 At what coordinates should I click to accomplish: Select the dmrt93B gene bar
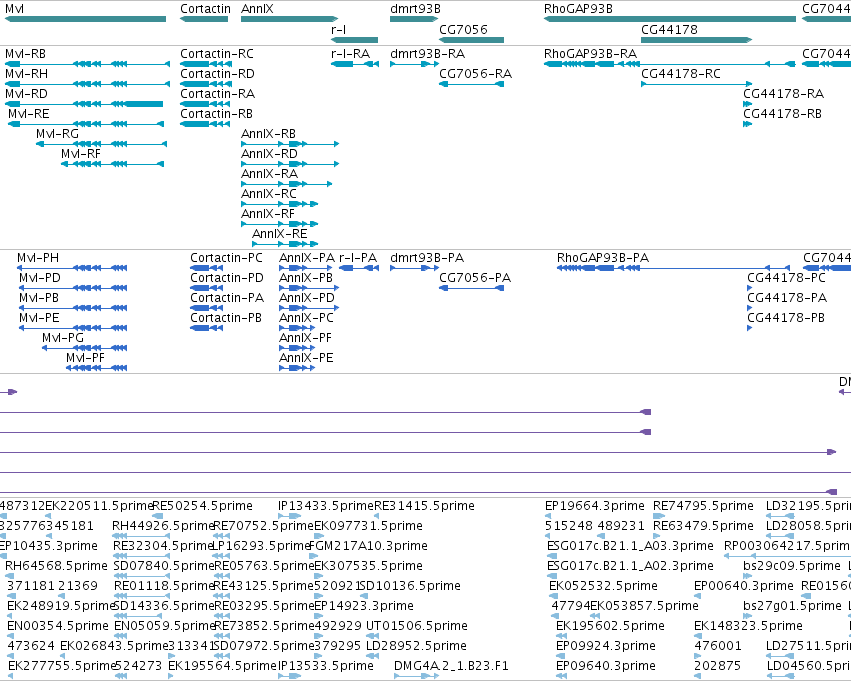[x=414, y=19]
